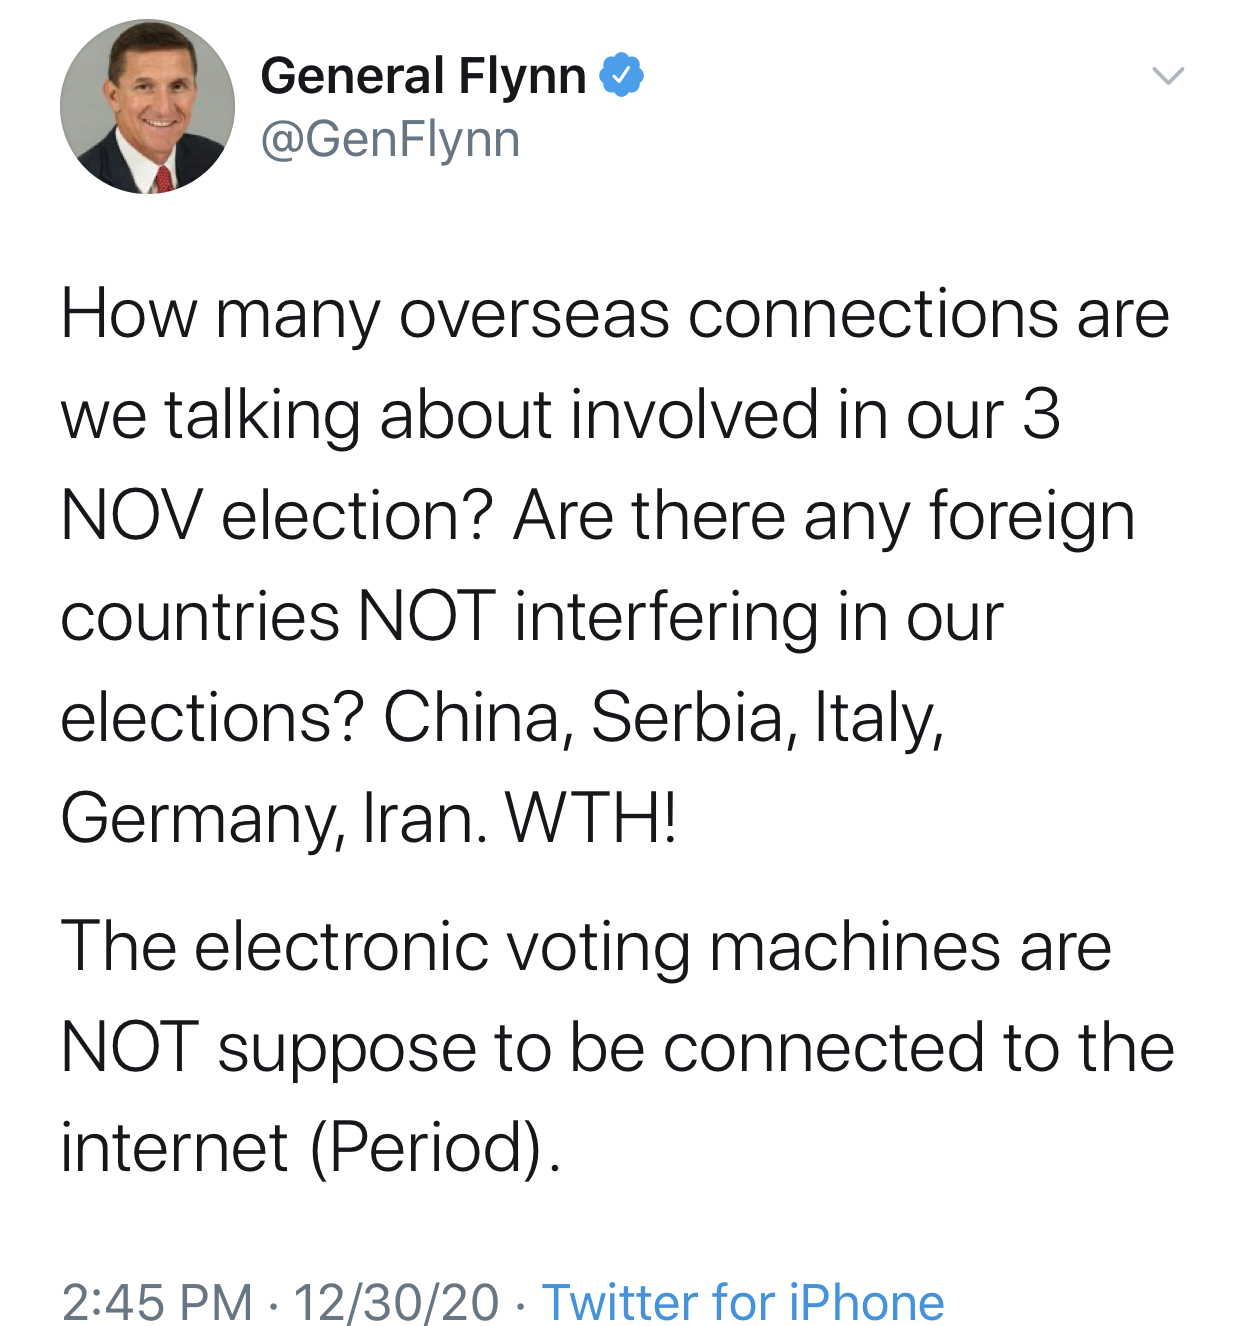The width and height of the screenshot is (1242, 1326).
Task: Click the "WTH!" text in the tweet
Action: pyautogui.click(x=592, y=819)
